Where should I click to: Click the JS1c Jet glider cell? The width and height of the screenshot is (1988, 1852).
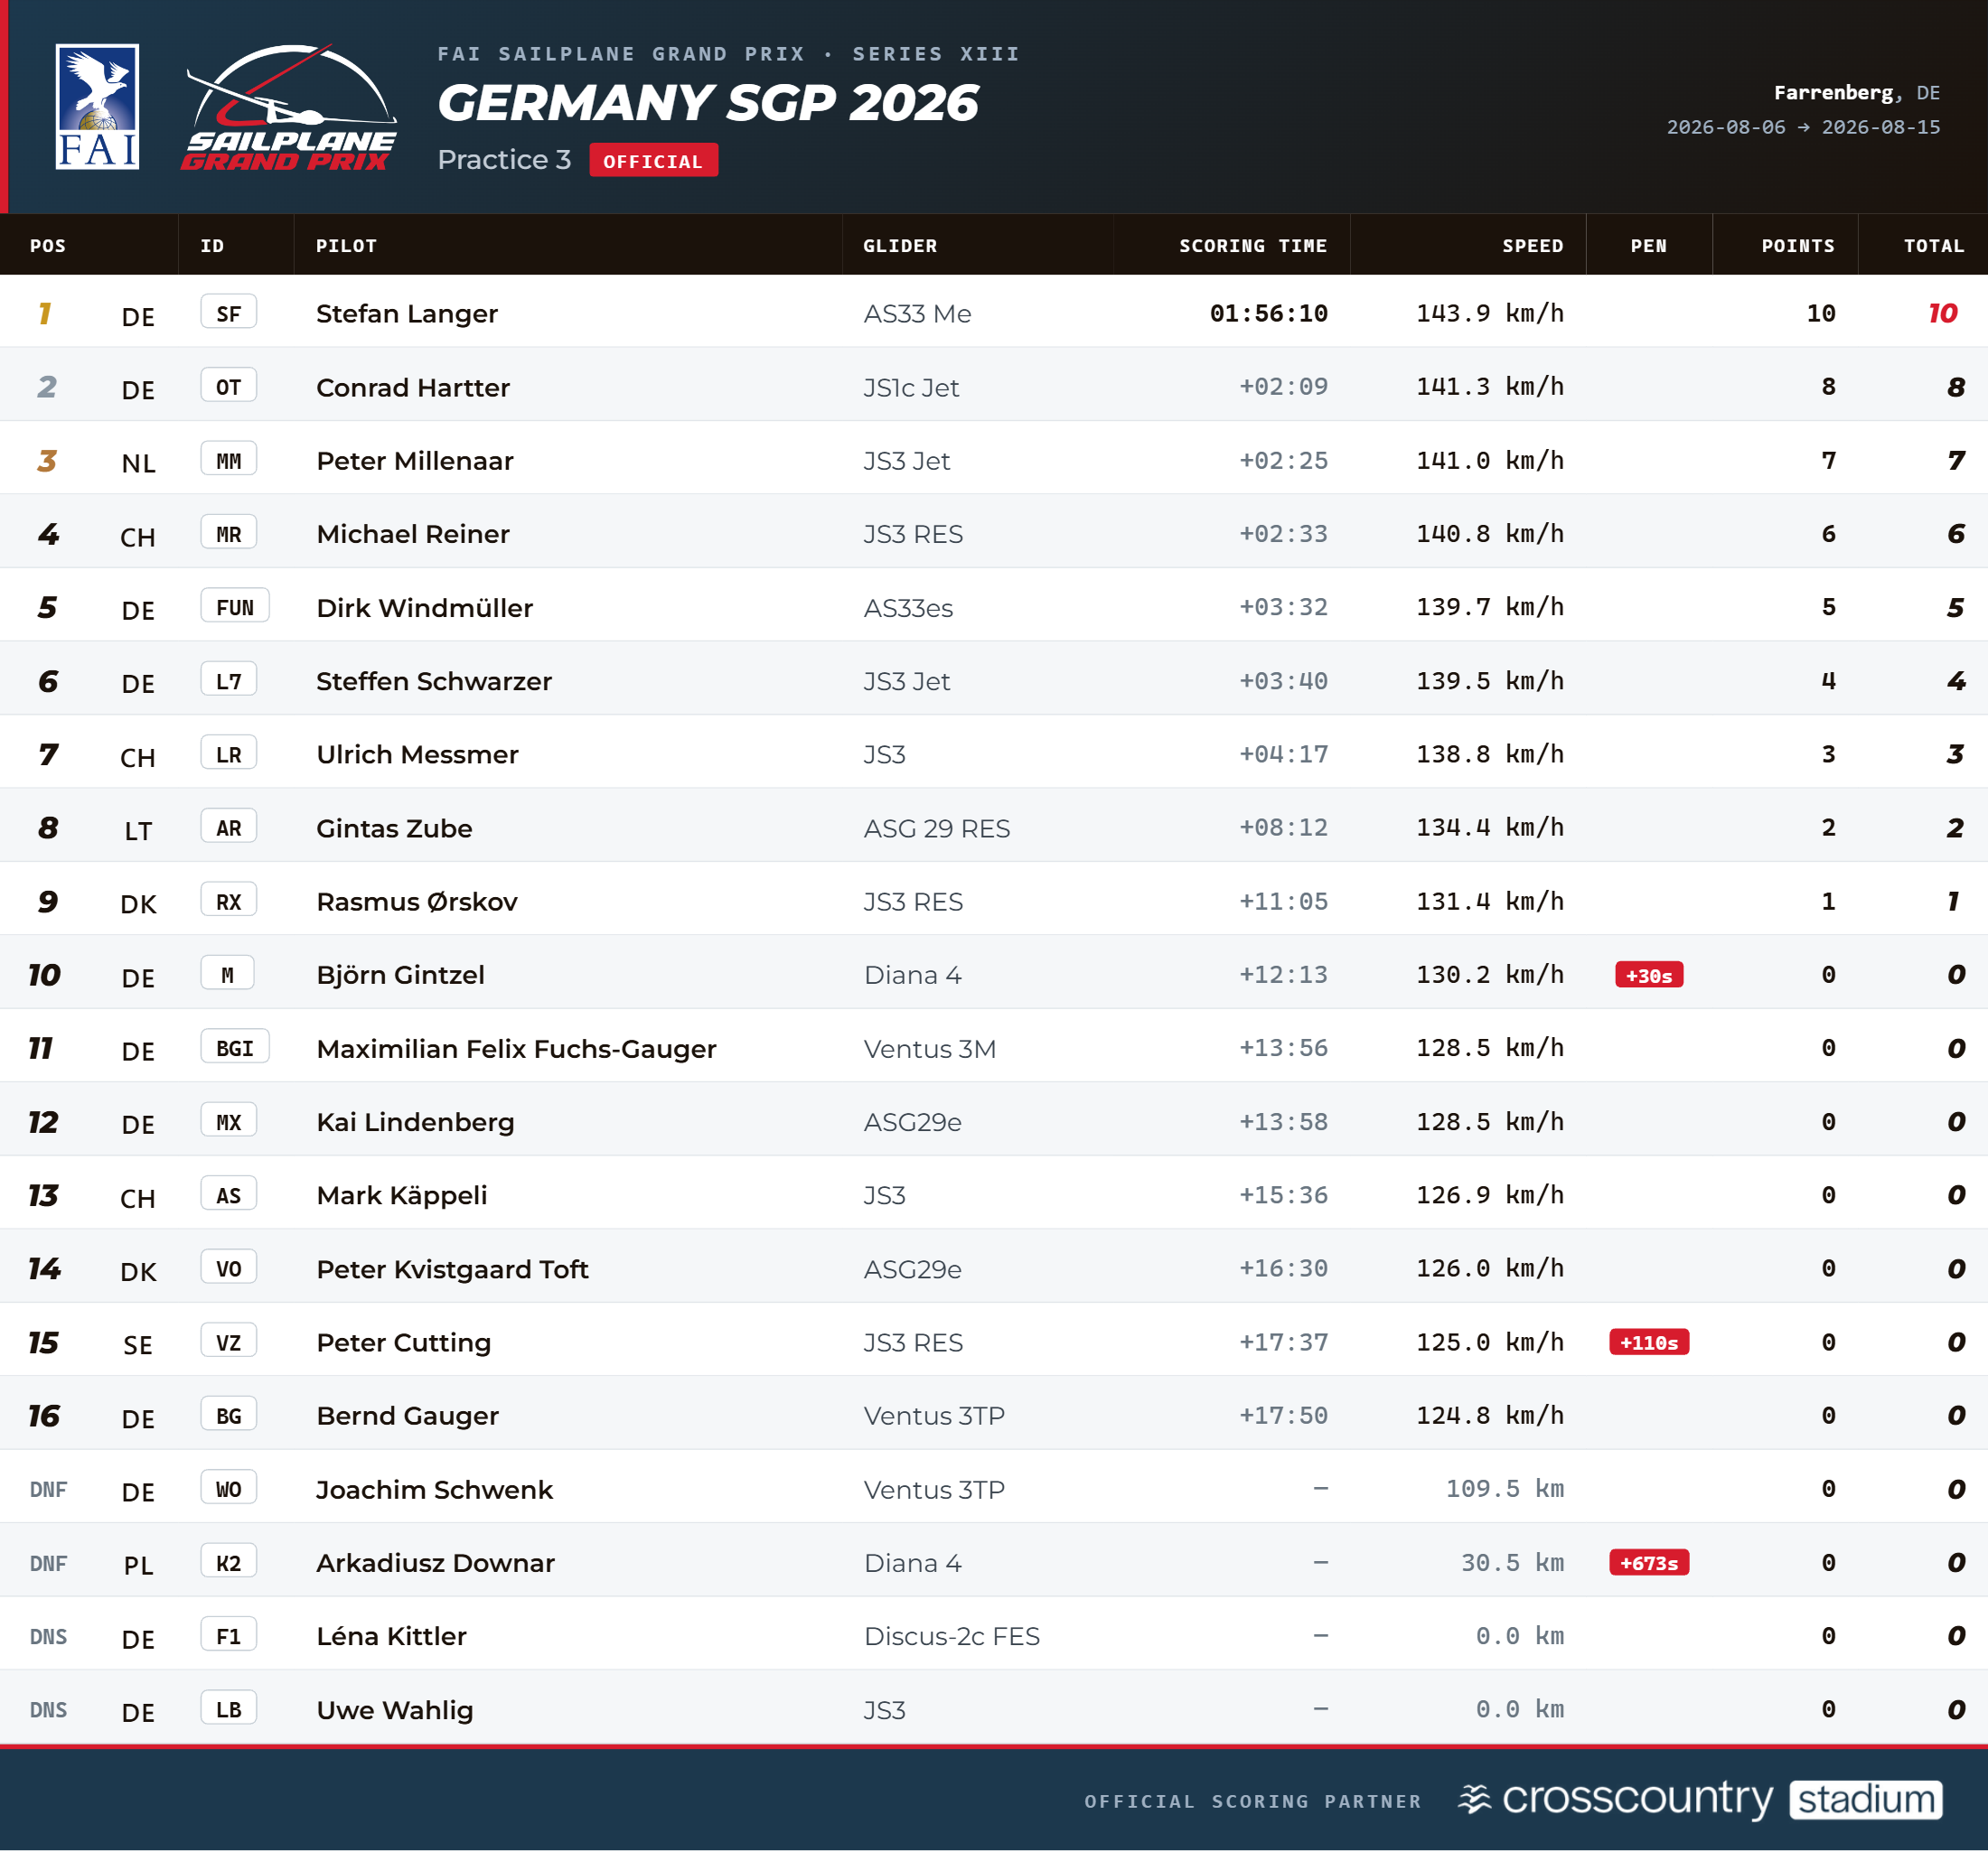click(911, 387)
